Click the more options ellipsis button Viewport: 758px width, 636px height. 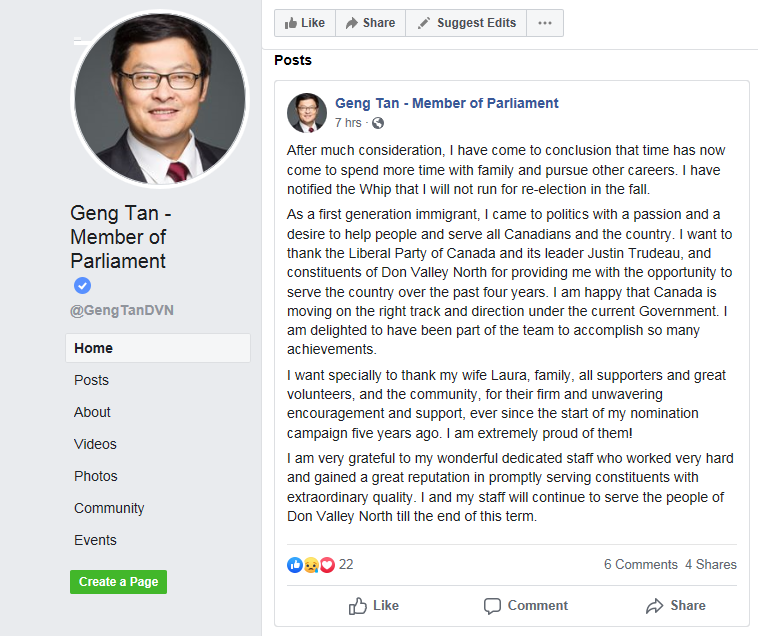[545, 23]
